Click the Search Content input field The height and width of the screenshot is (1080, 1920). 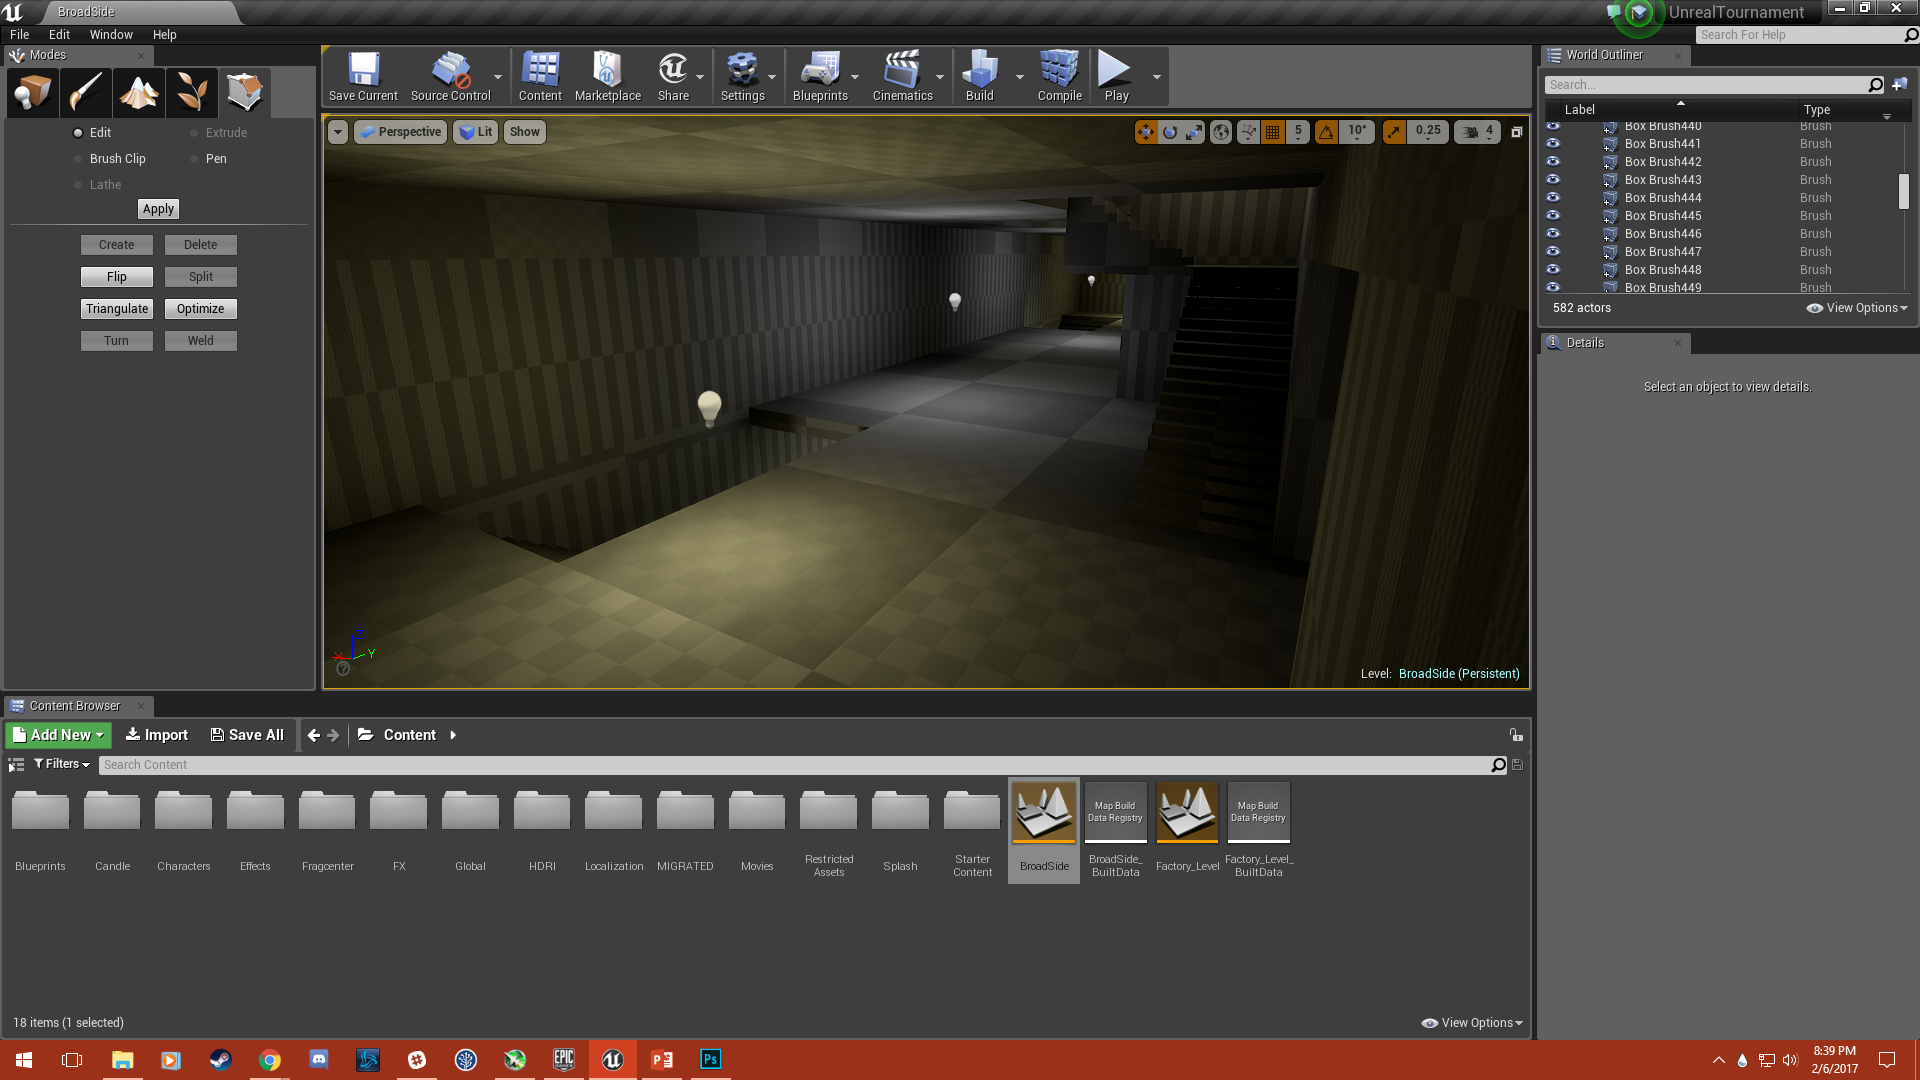point(795,765)
